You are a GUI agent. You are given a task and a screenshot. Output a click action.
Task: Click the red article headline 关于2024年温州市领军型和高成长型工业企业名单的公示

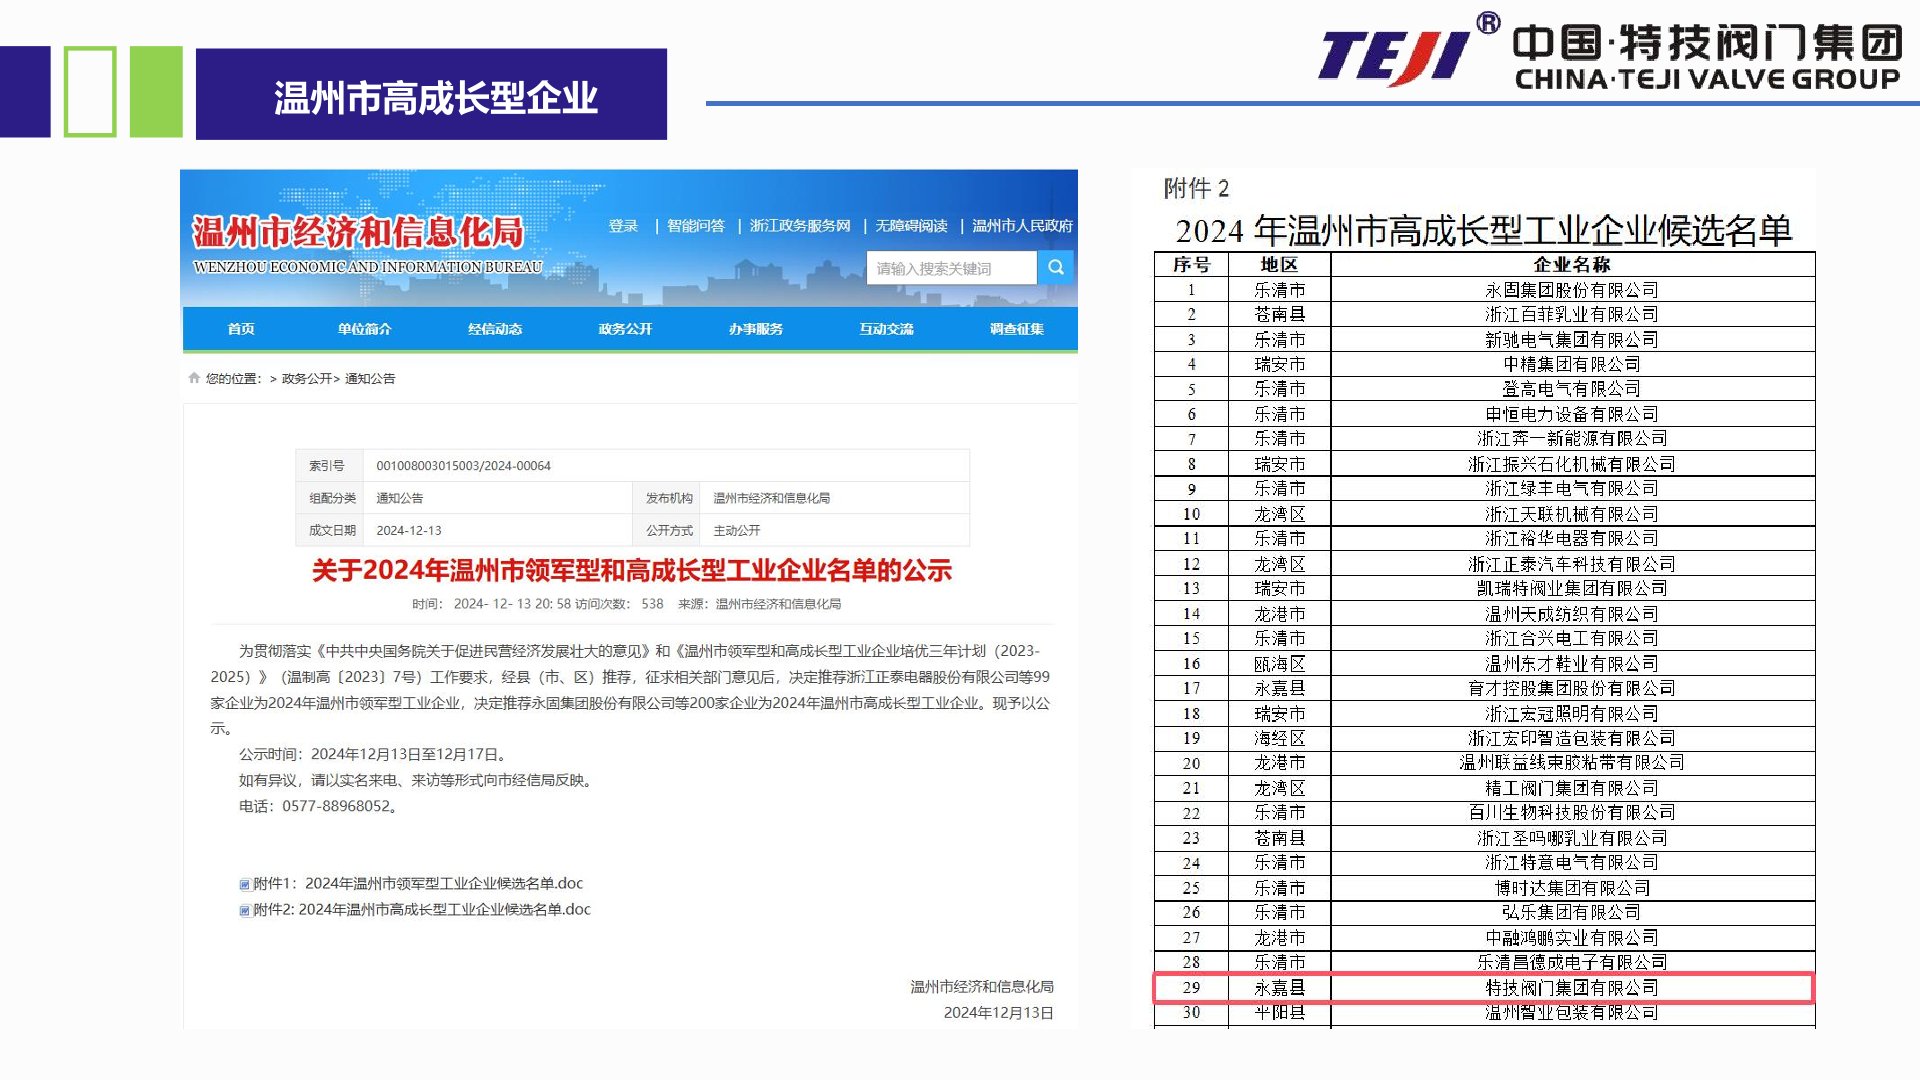631,571
